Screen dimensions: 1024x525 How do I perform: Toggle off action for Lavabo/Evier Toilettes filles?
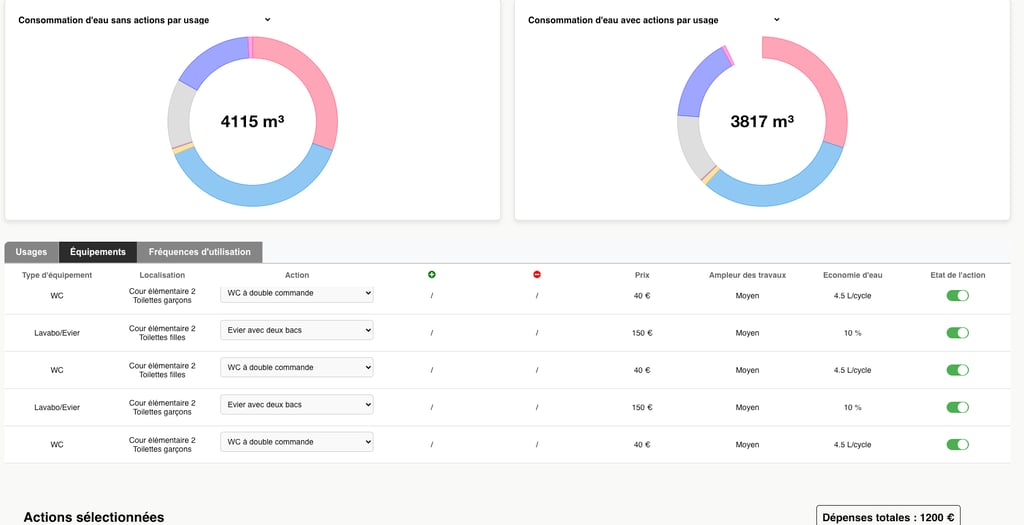(957, 333)
